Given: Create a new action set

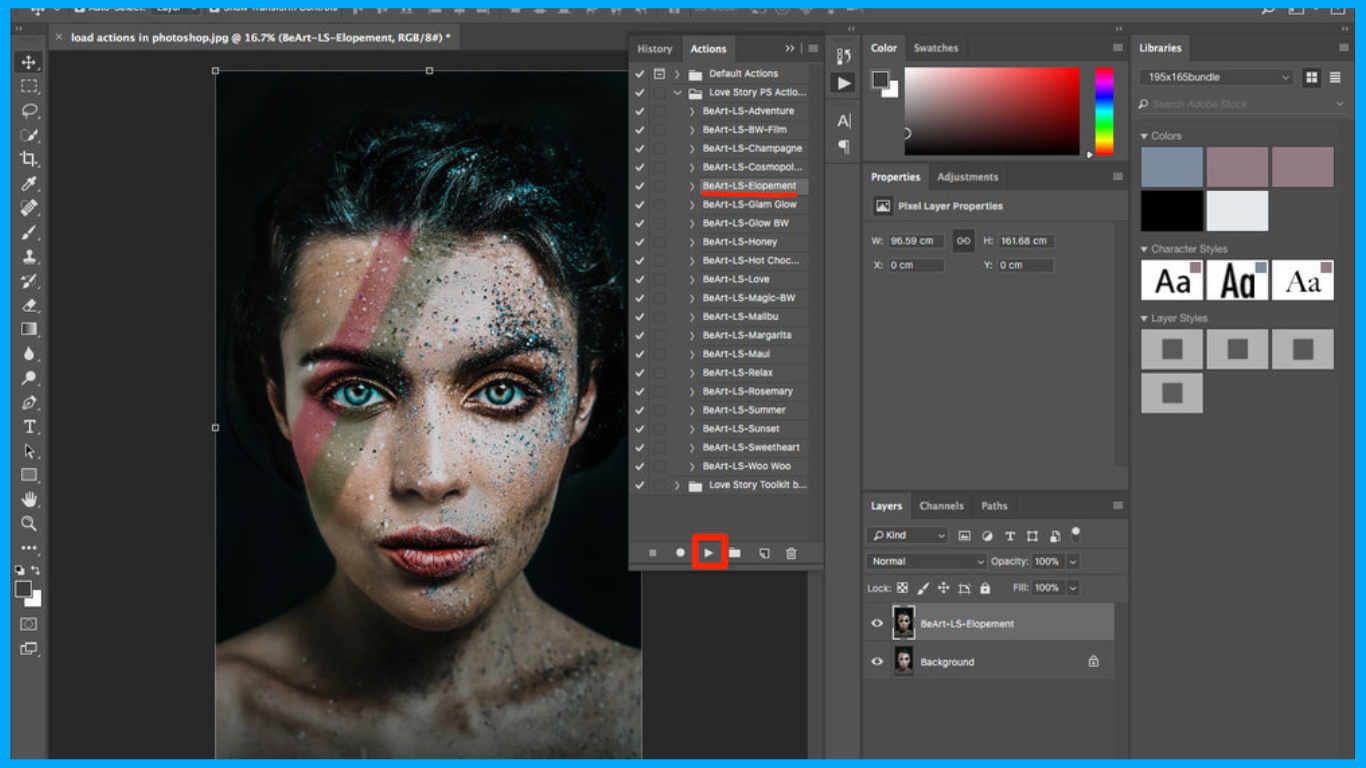Looking at the screenshot, I should click(735, 553).
